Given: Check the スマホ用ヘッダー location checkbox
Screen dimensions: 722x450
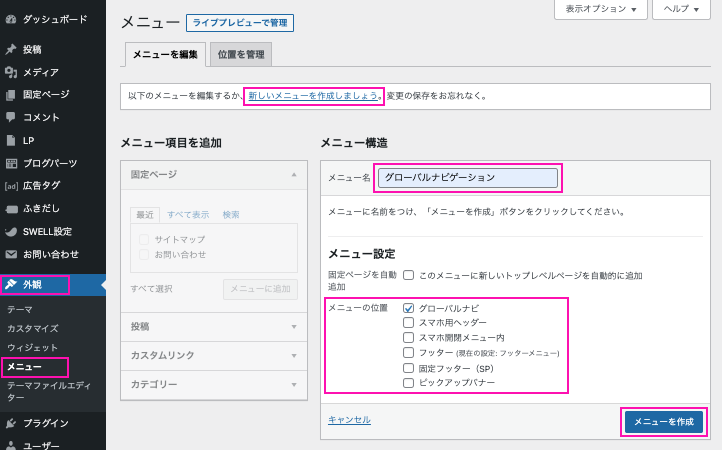Looking at the screenshot, I should [x=408, y=322].
